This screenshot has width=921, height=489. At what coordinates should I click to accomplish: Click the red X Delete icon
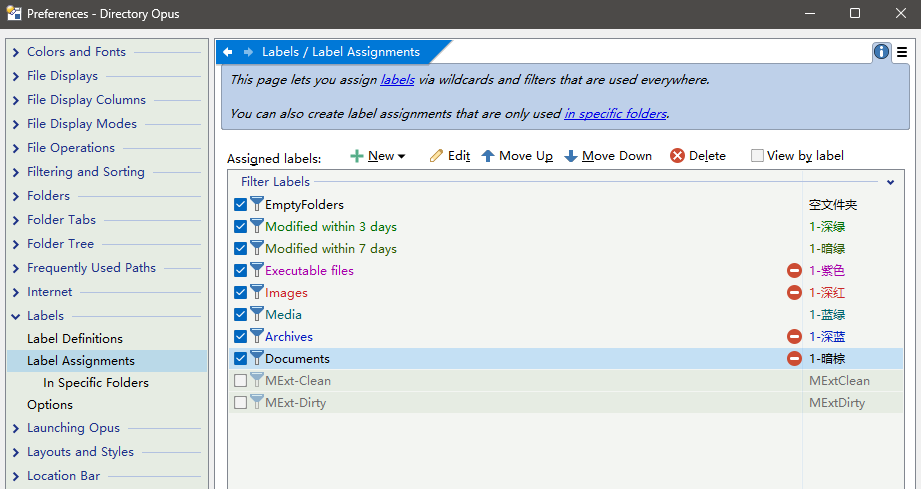tap(677, 156)
